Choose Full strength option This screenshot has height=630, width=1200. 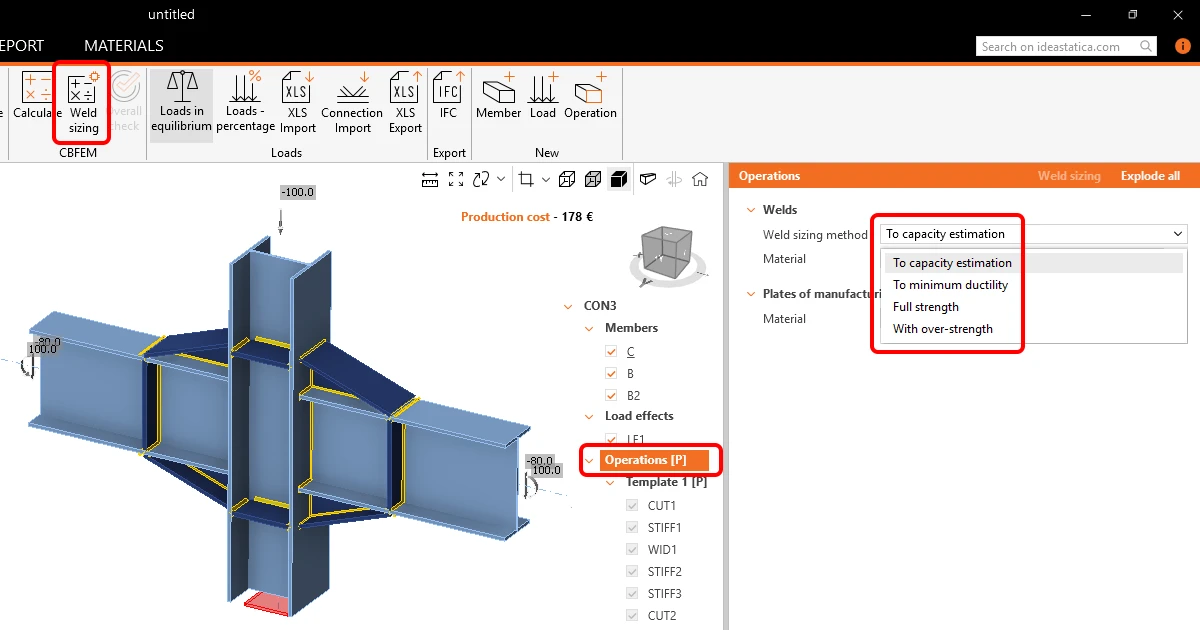point(926,307)
